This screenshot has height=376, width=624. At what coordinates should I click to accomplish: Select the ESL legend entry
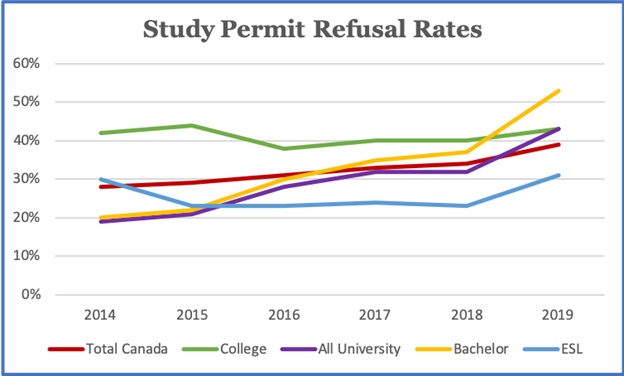[x=553, y=349]
